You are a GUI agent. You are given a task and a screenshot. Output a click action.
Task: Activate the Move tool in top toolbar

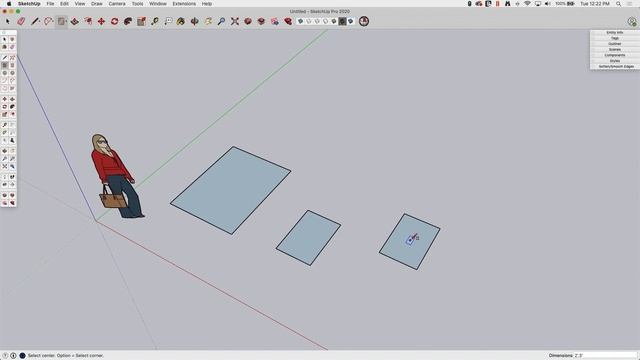pos(101,21)
